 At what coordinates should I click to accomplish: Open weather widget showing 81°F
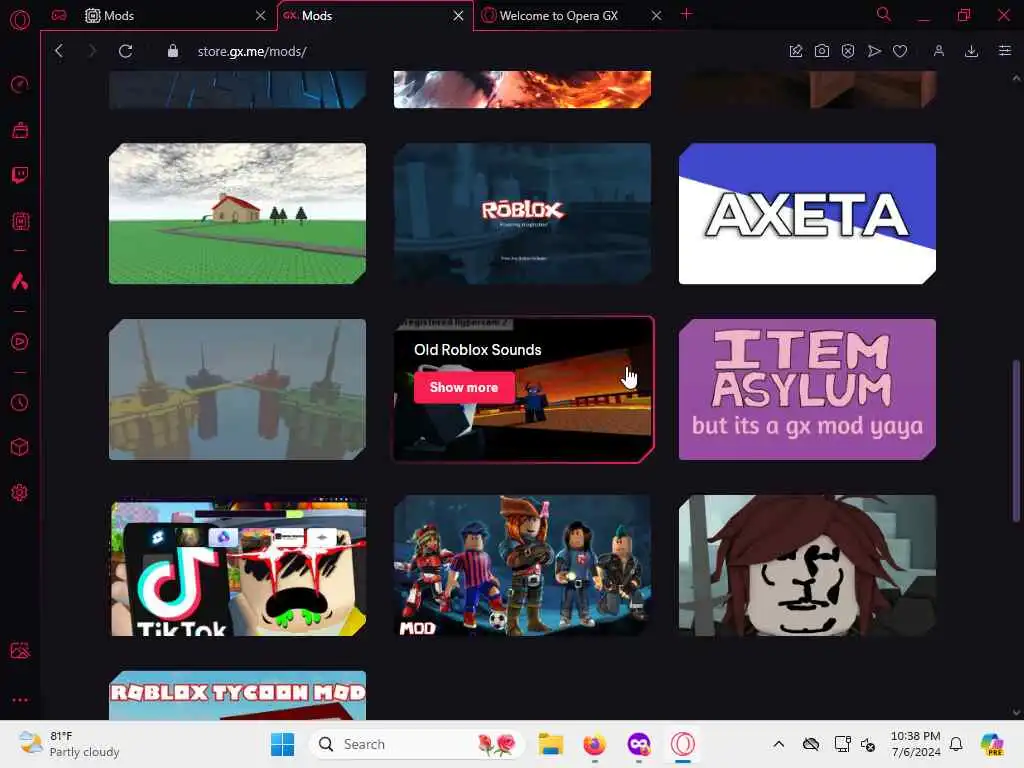(x=69, y=744)
